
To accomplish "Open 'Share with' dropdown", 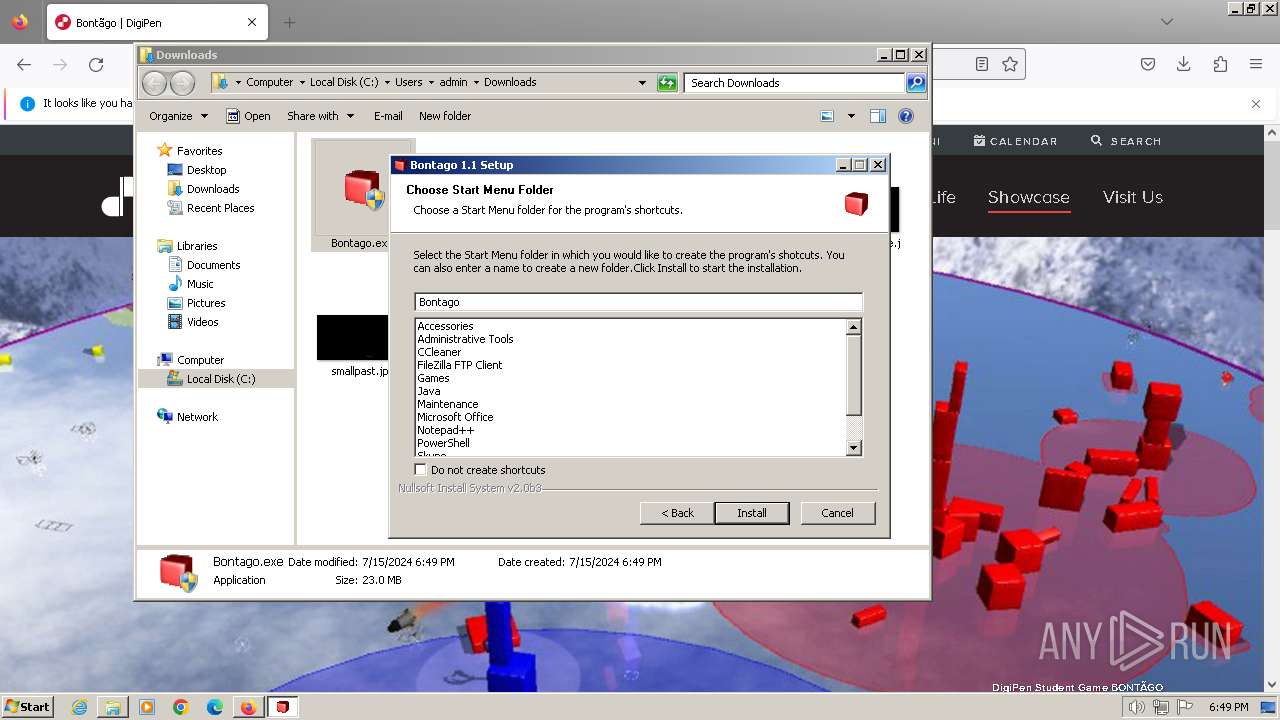I will tap(320, 116).
